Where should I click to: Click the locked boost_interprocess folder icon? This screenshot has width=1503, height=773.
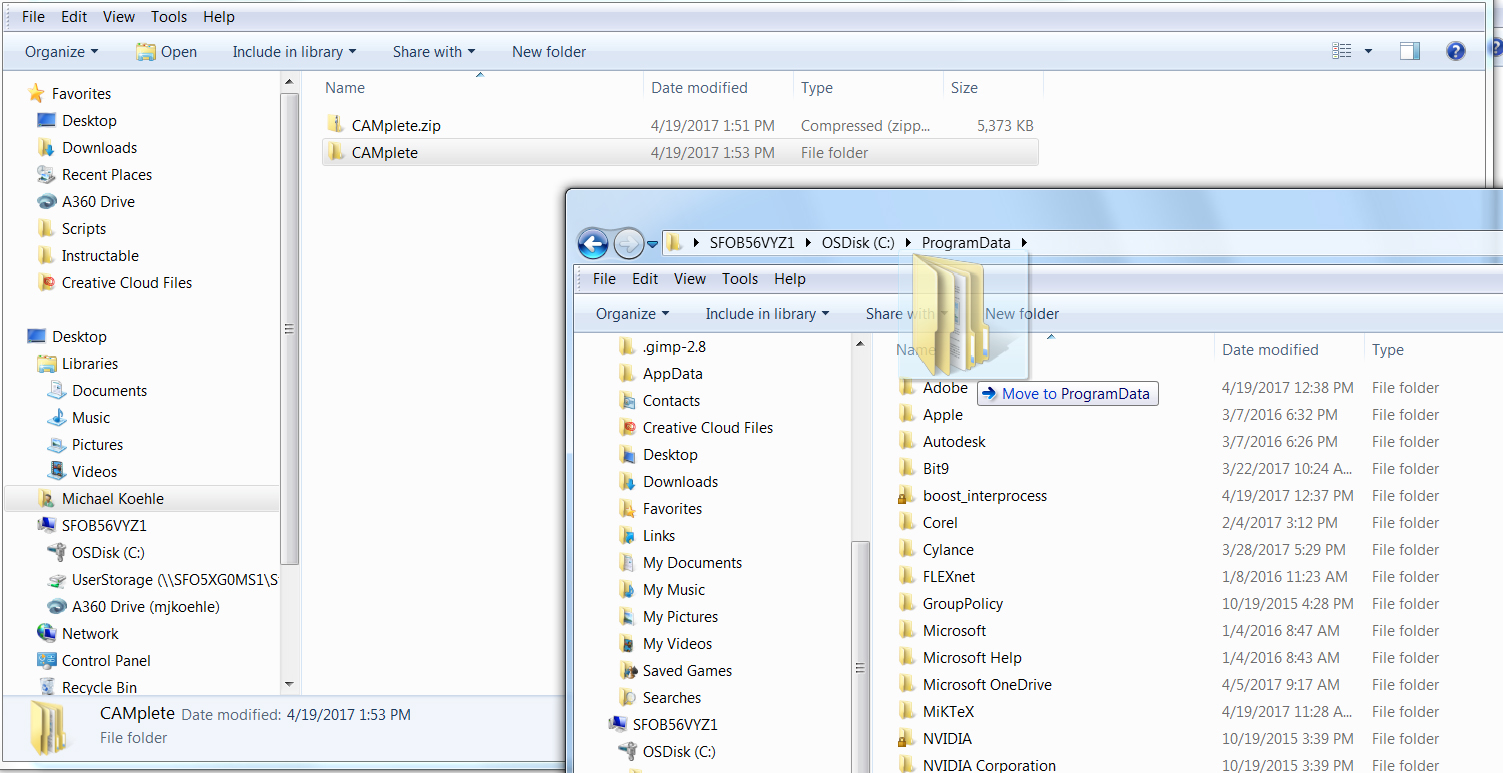point(906,495)
